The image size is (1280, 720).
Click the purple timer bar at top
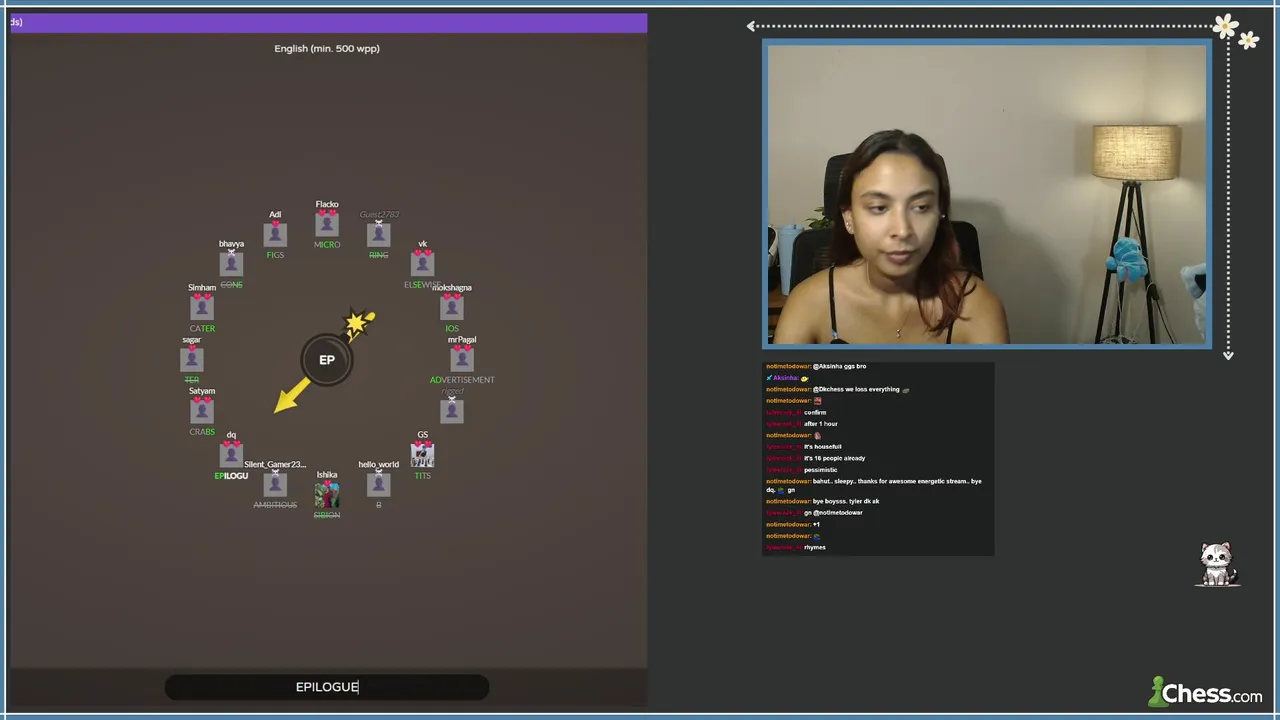tap(328, 22)
